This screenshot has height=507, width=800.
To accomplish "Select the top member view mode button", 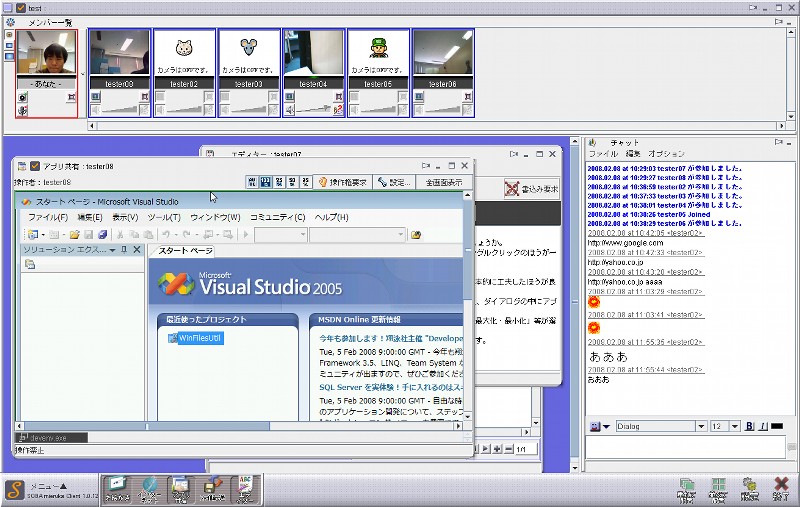I will (x=9, y=35).
